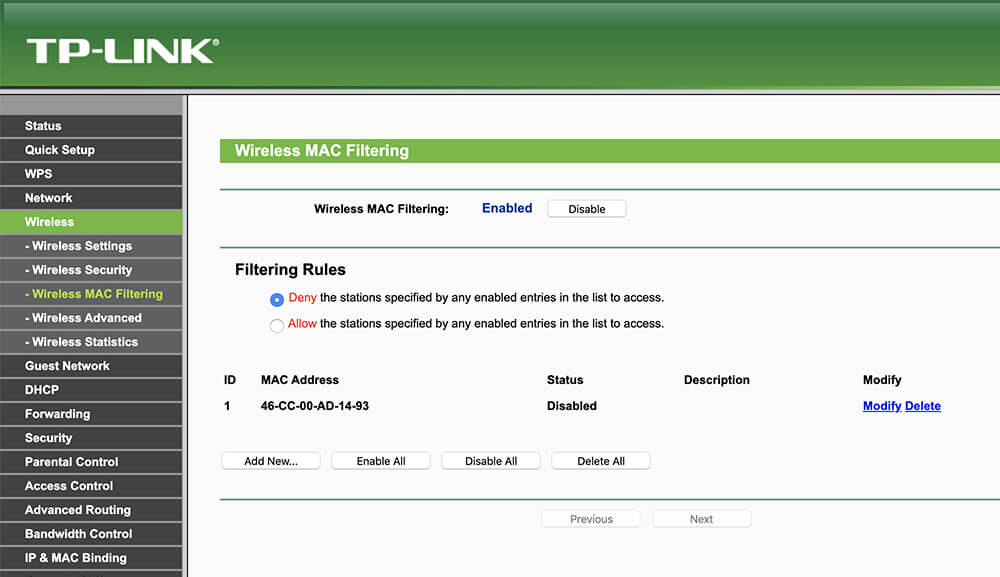The width and height of the screenshot is (1000, 577).
Task: Open the Bandwidth Control section
Action: pyautogui.click(x=75, y=534)
